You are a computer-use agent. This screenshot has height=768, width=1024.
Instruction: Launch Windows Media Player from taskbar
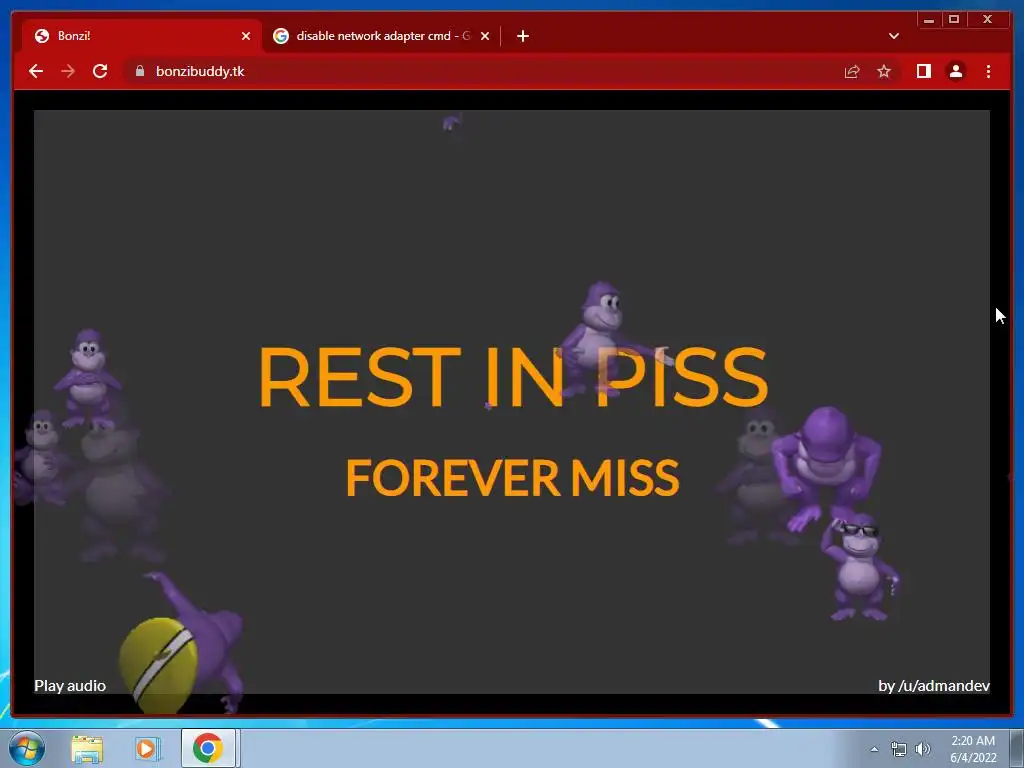[148, 748]
